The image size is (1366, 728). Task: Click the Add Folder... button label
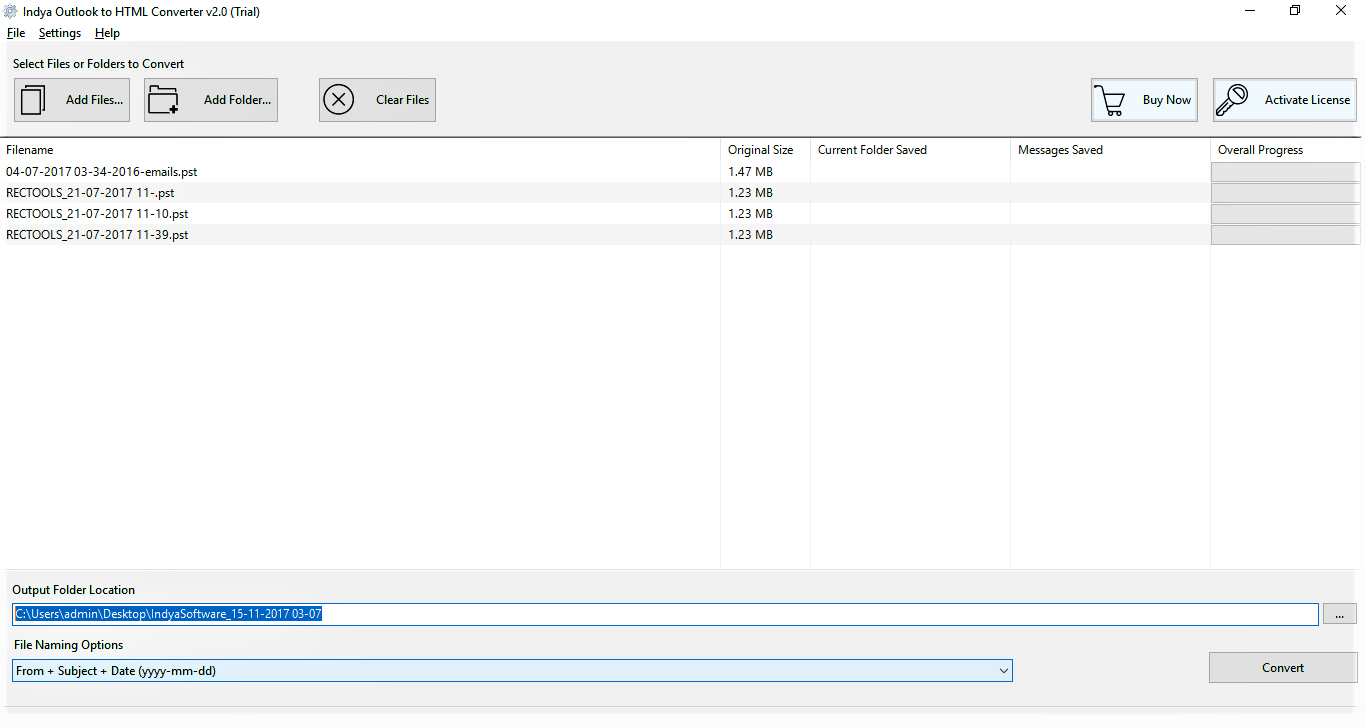(x=238, y=100)
